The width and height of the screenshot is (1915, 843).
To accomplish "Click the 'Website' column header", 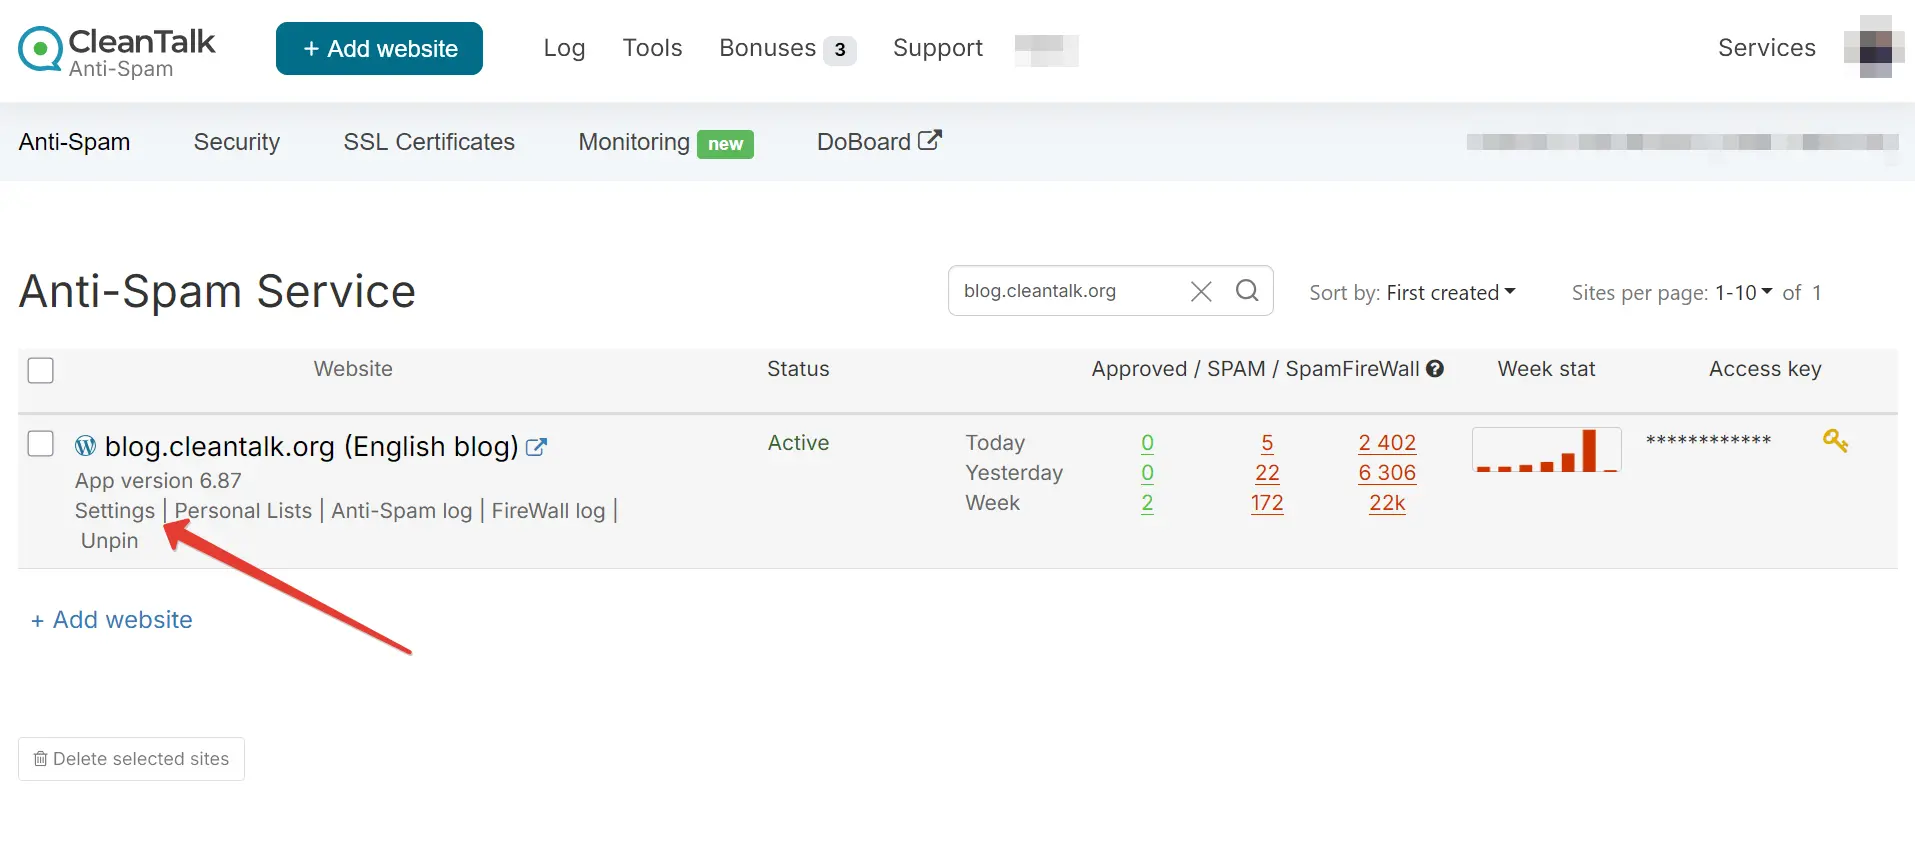I will pos(353,369).
